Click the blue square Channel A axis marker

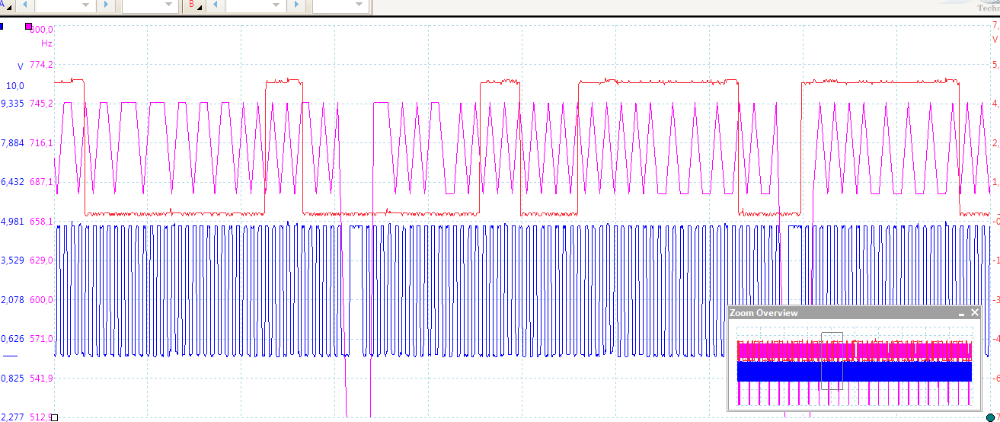(x=2, y=27)
